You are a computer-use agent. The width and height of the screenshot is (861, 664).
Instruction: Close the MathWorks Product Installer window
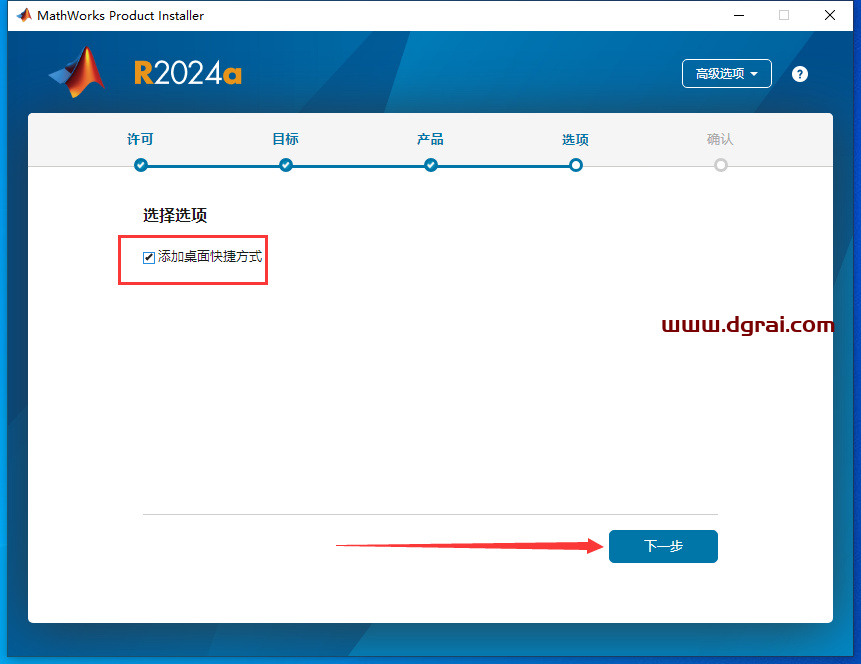830,15
